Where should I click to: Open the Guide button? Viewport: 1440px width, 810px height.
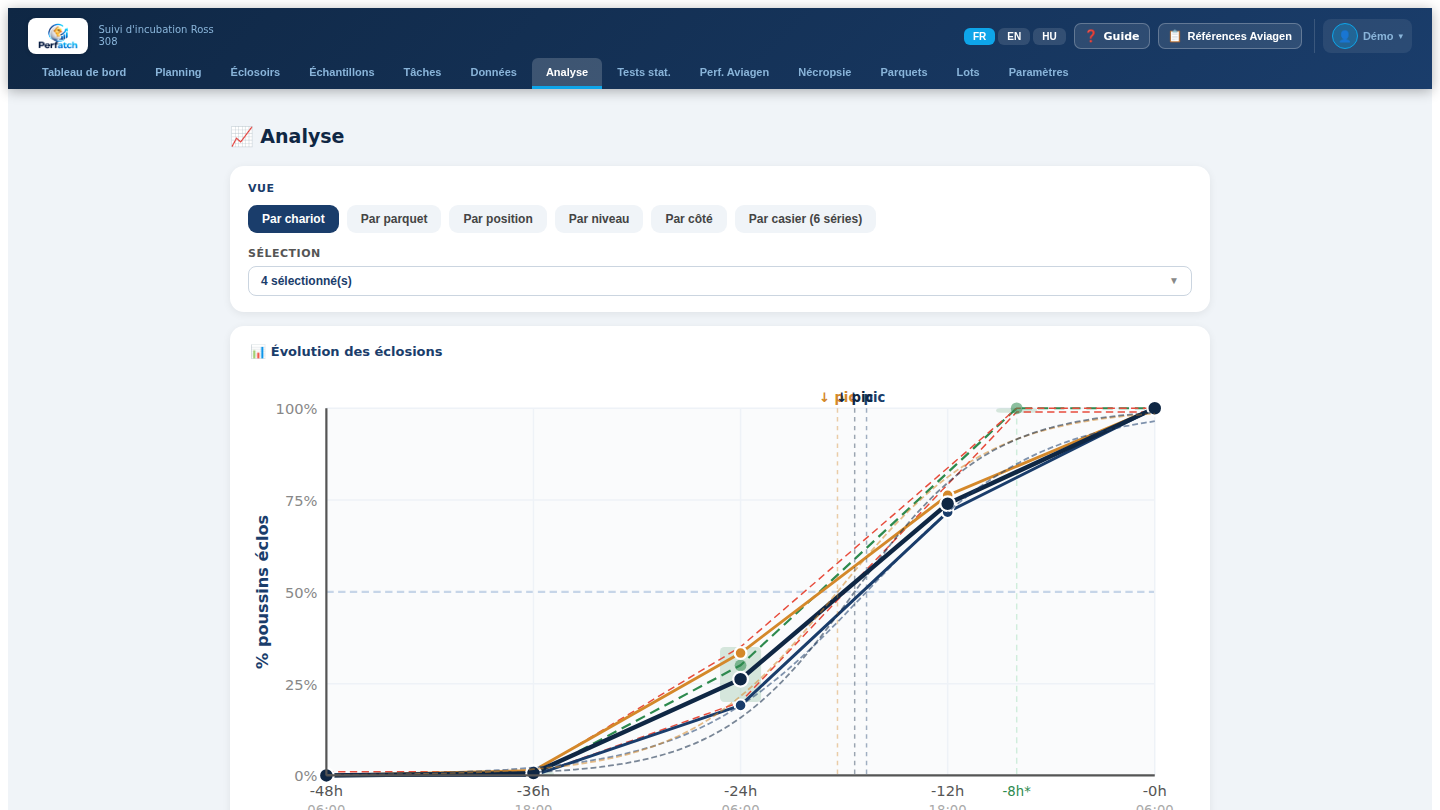pyautogui.click(x=1112, y=36)
